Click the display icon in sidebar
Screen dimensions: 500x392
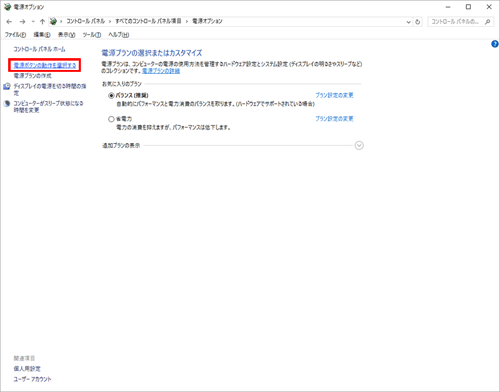(7, 87)
